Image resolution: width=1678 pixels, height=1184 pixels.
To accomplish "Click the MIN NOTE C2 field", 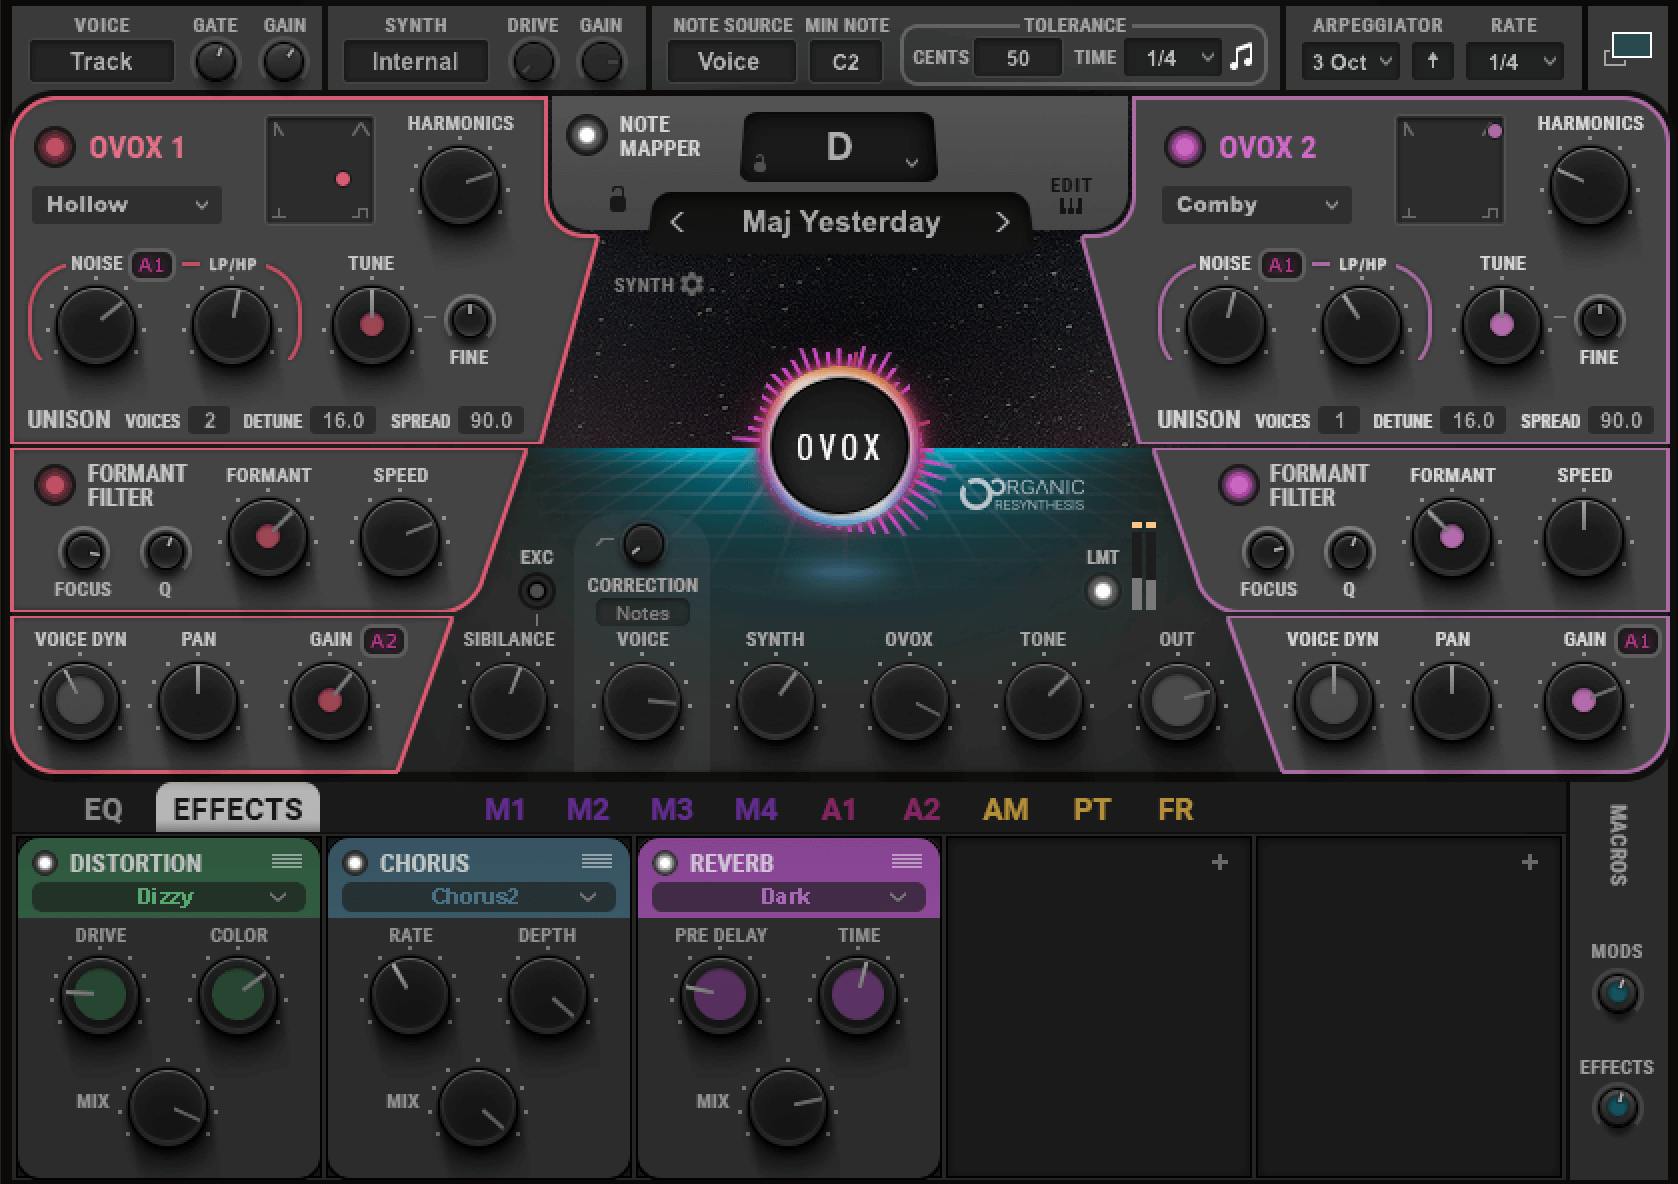I will click(845, 62).
